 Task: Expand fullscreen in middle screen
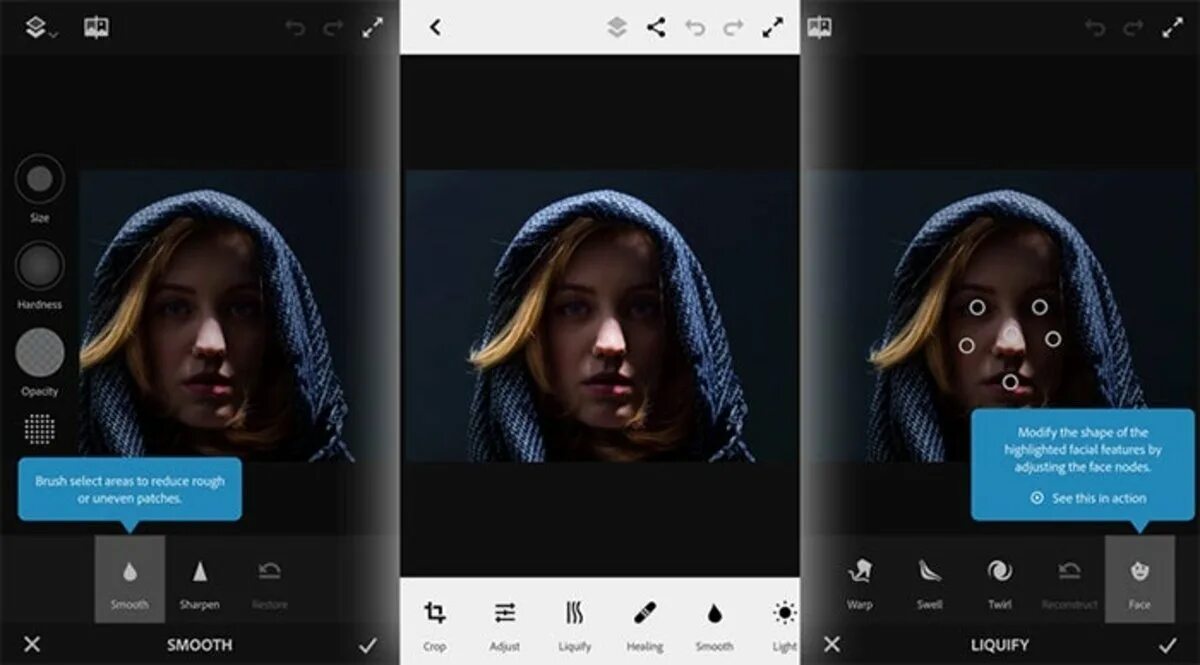[x=773, y=28]
